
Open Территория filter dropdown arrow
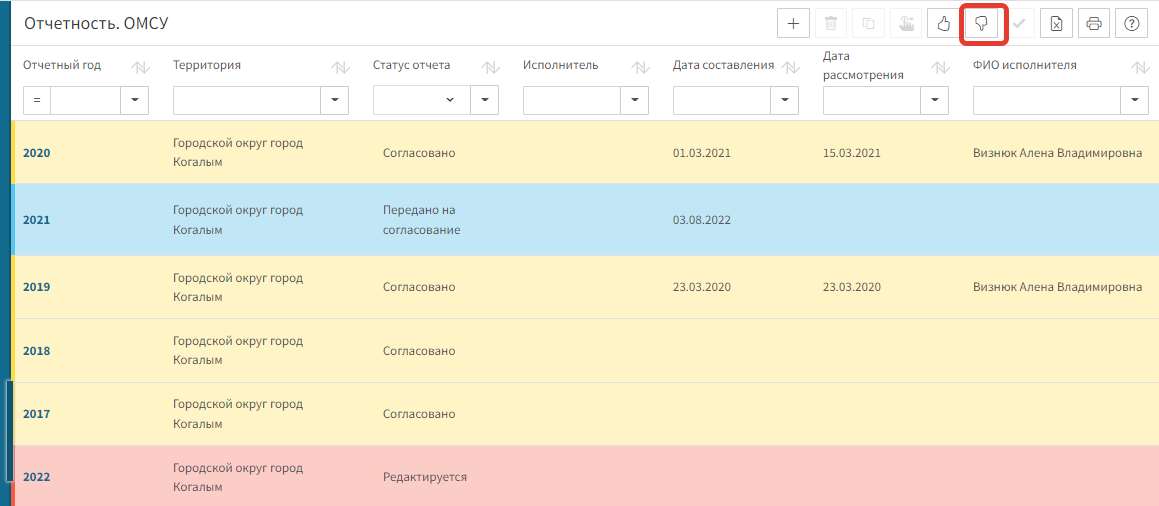coord(334,100)
